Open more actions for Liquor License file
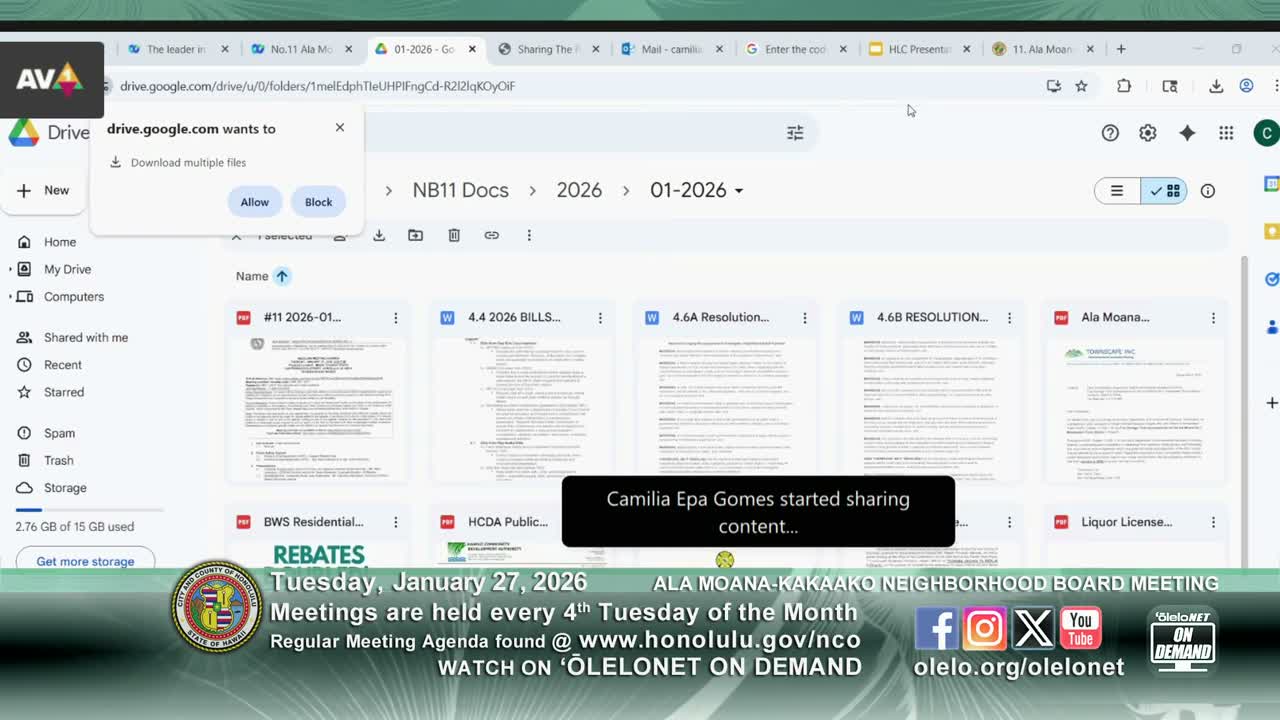The image size is (1280, 720). [x=1213, y=522]
